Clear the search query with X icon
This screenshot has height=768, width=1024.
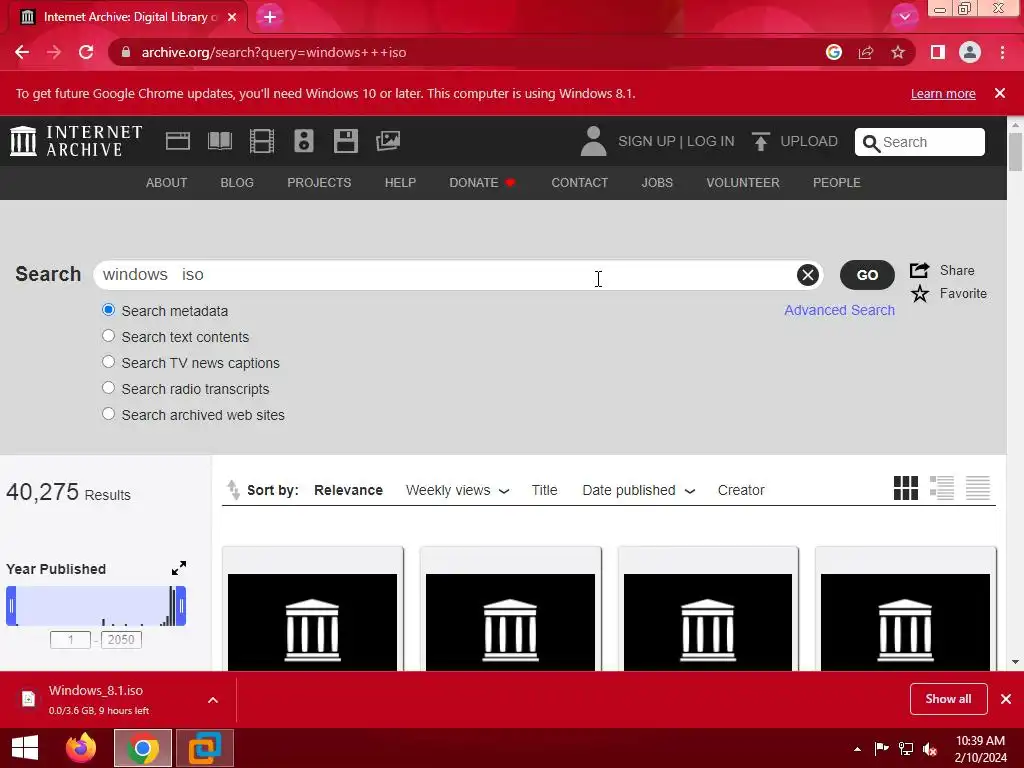(x=808, y=275)
